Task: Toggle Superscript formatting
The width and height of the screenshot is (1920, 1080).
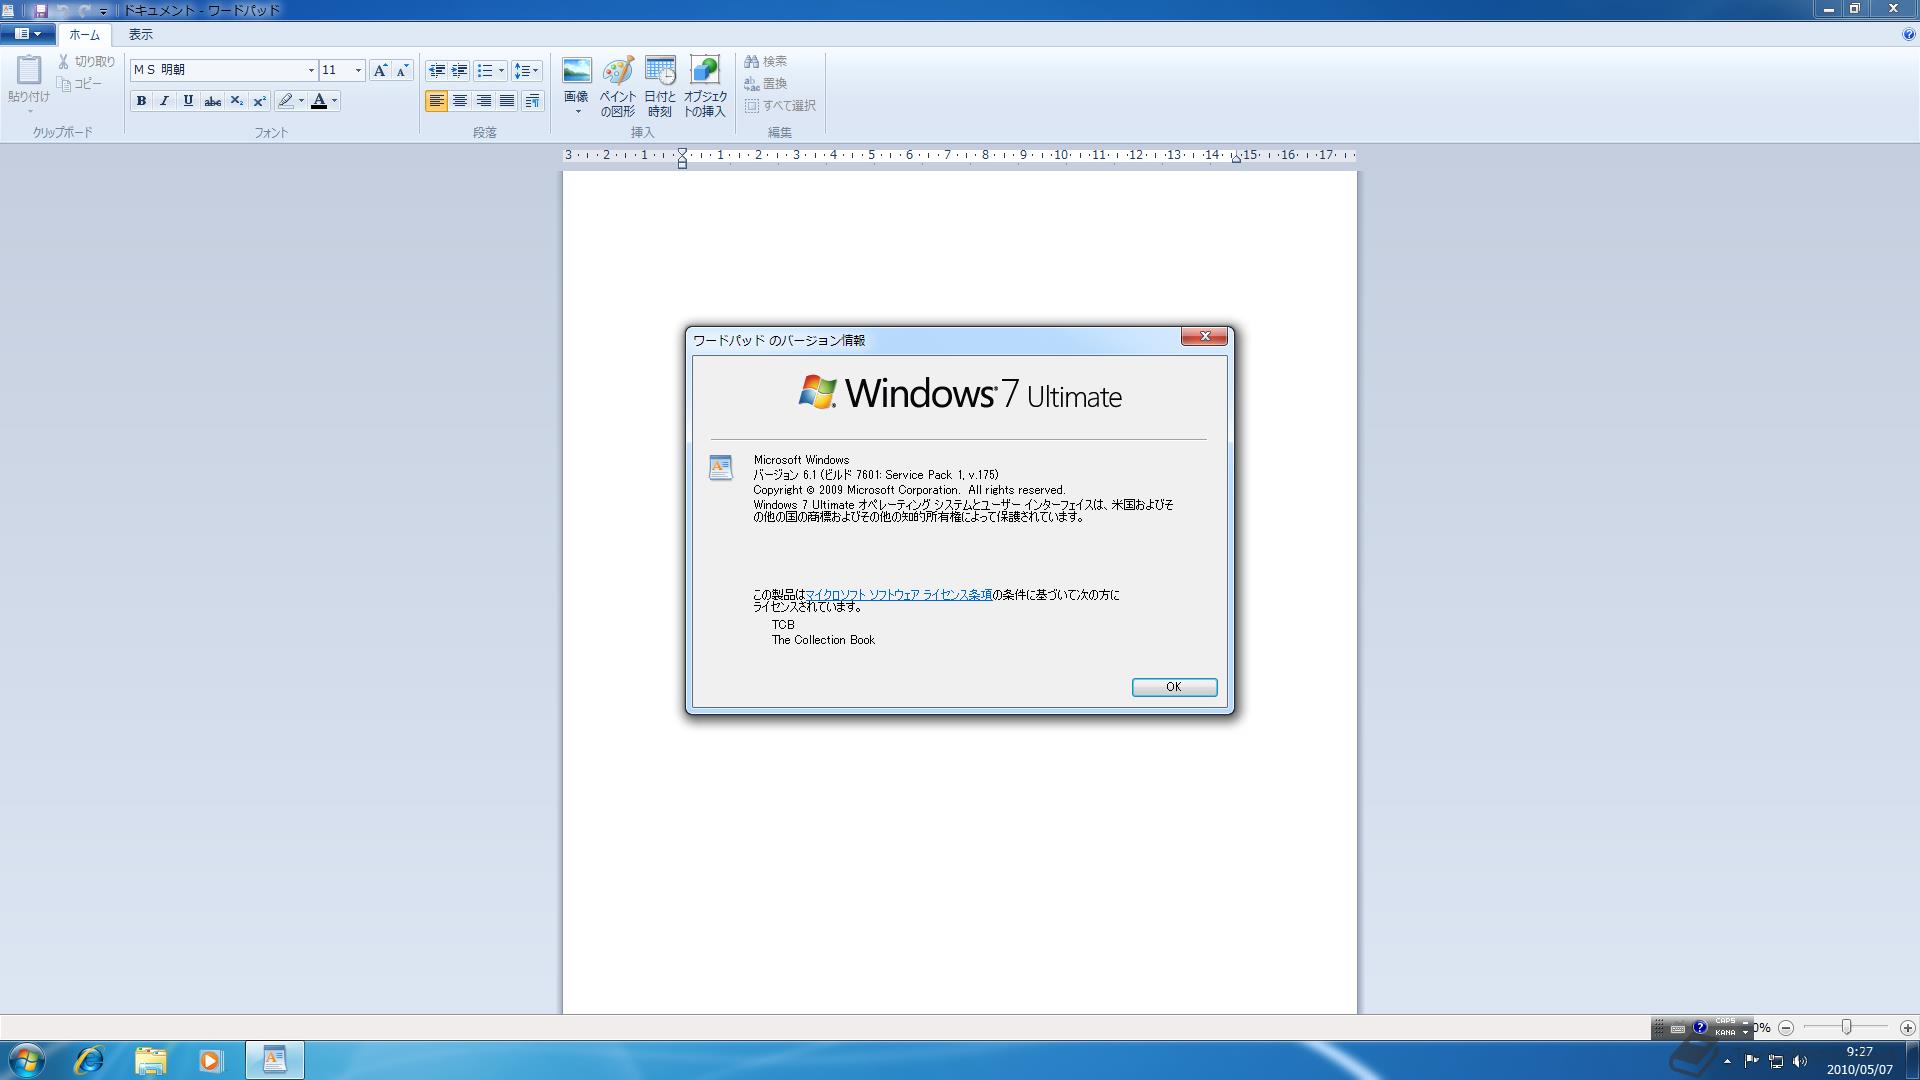Action: (x=259, y=101)
